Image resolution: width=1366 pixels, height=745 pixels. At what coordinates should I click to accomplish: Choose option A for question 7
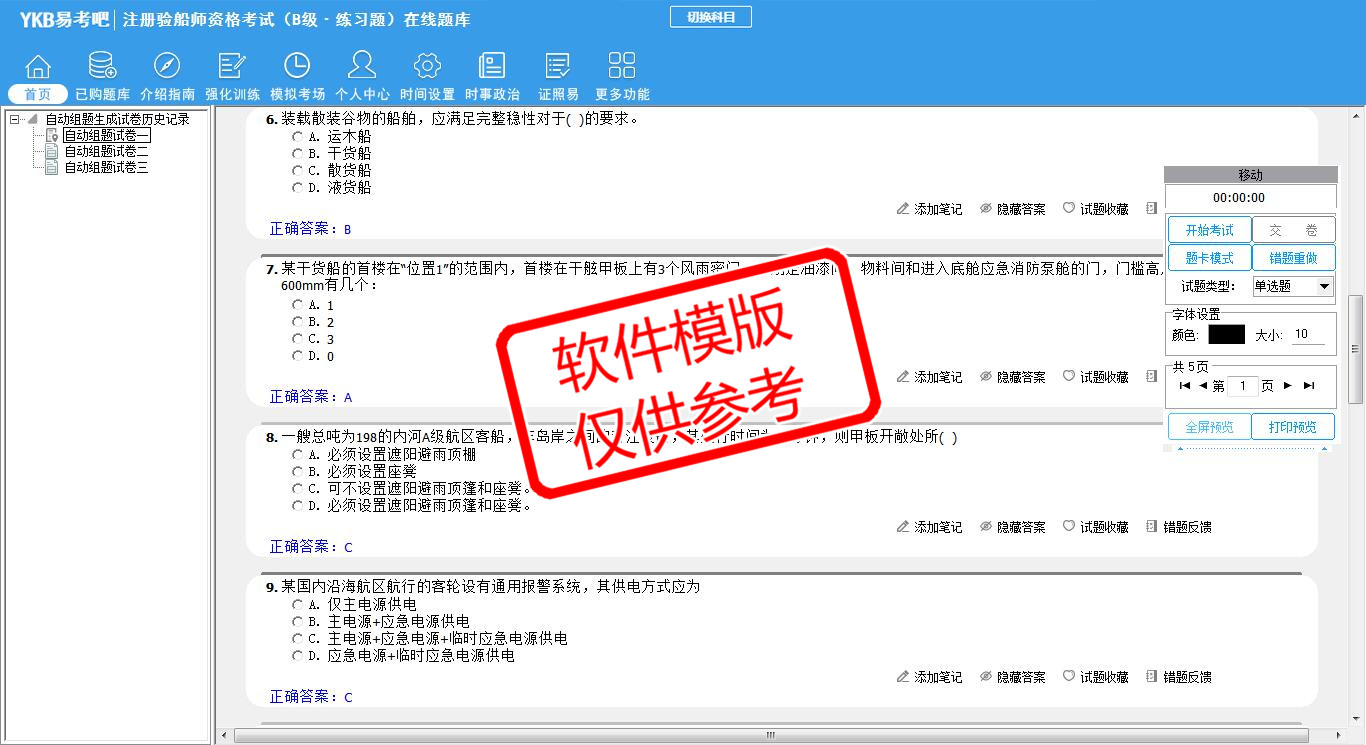[298, 305]
